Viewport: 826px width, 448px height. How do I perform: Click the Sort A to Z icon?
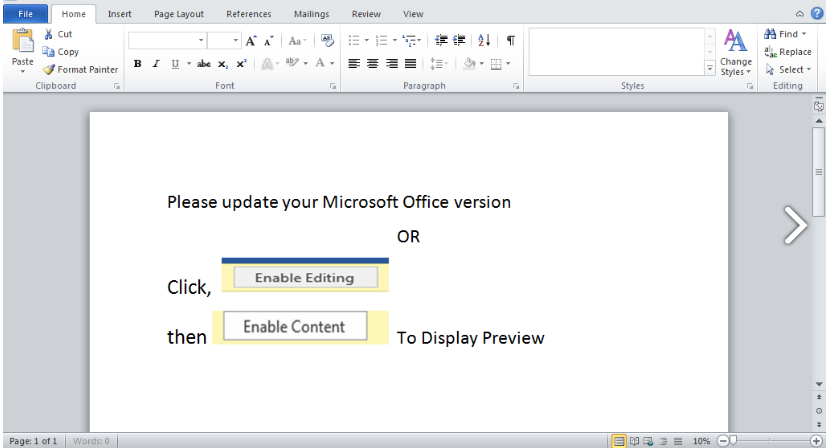484,40
